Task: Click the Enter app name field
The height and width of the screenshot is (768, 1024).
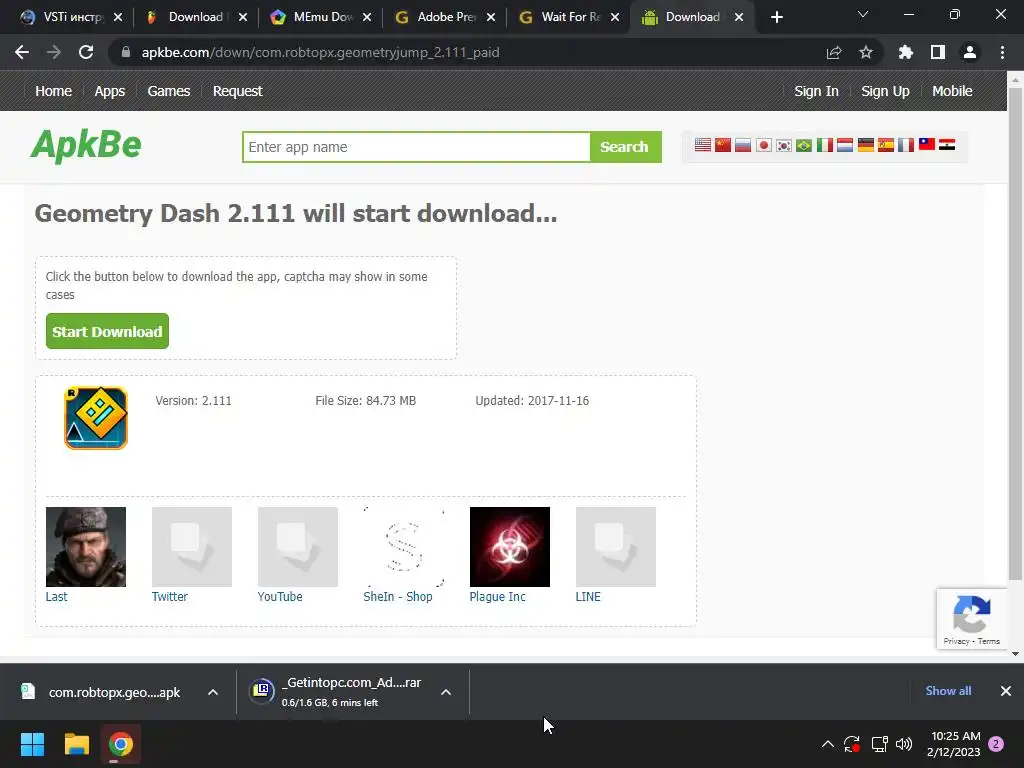Action: [x=417, y=147]
